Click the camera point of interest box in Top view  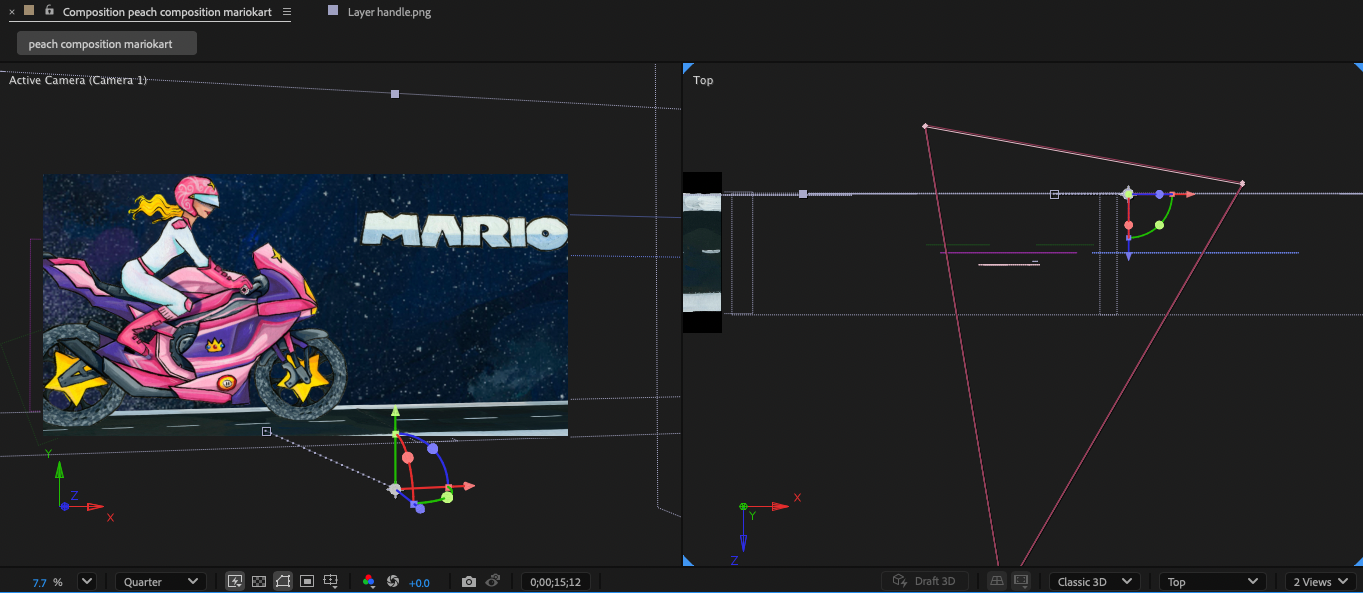[x=1054, y=194]
